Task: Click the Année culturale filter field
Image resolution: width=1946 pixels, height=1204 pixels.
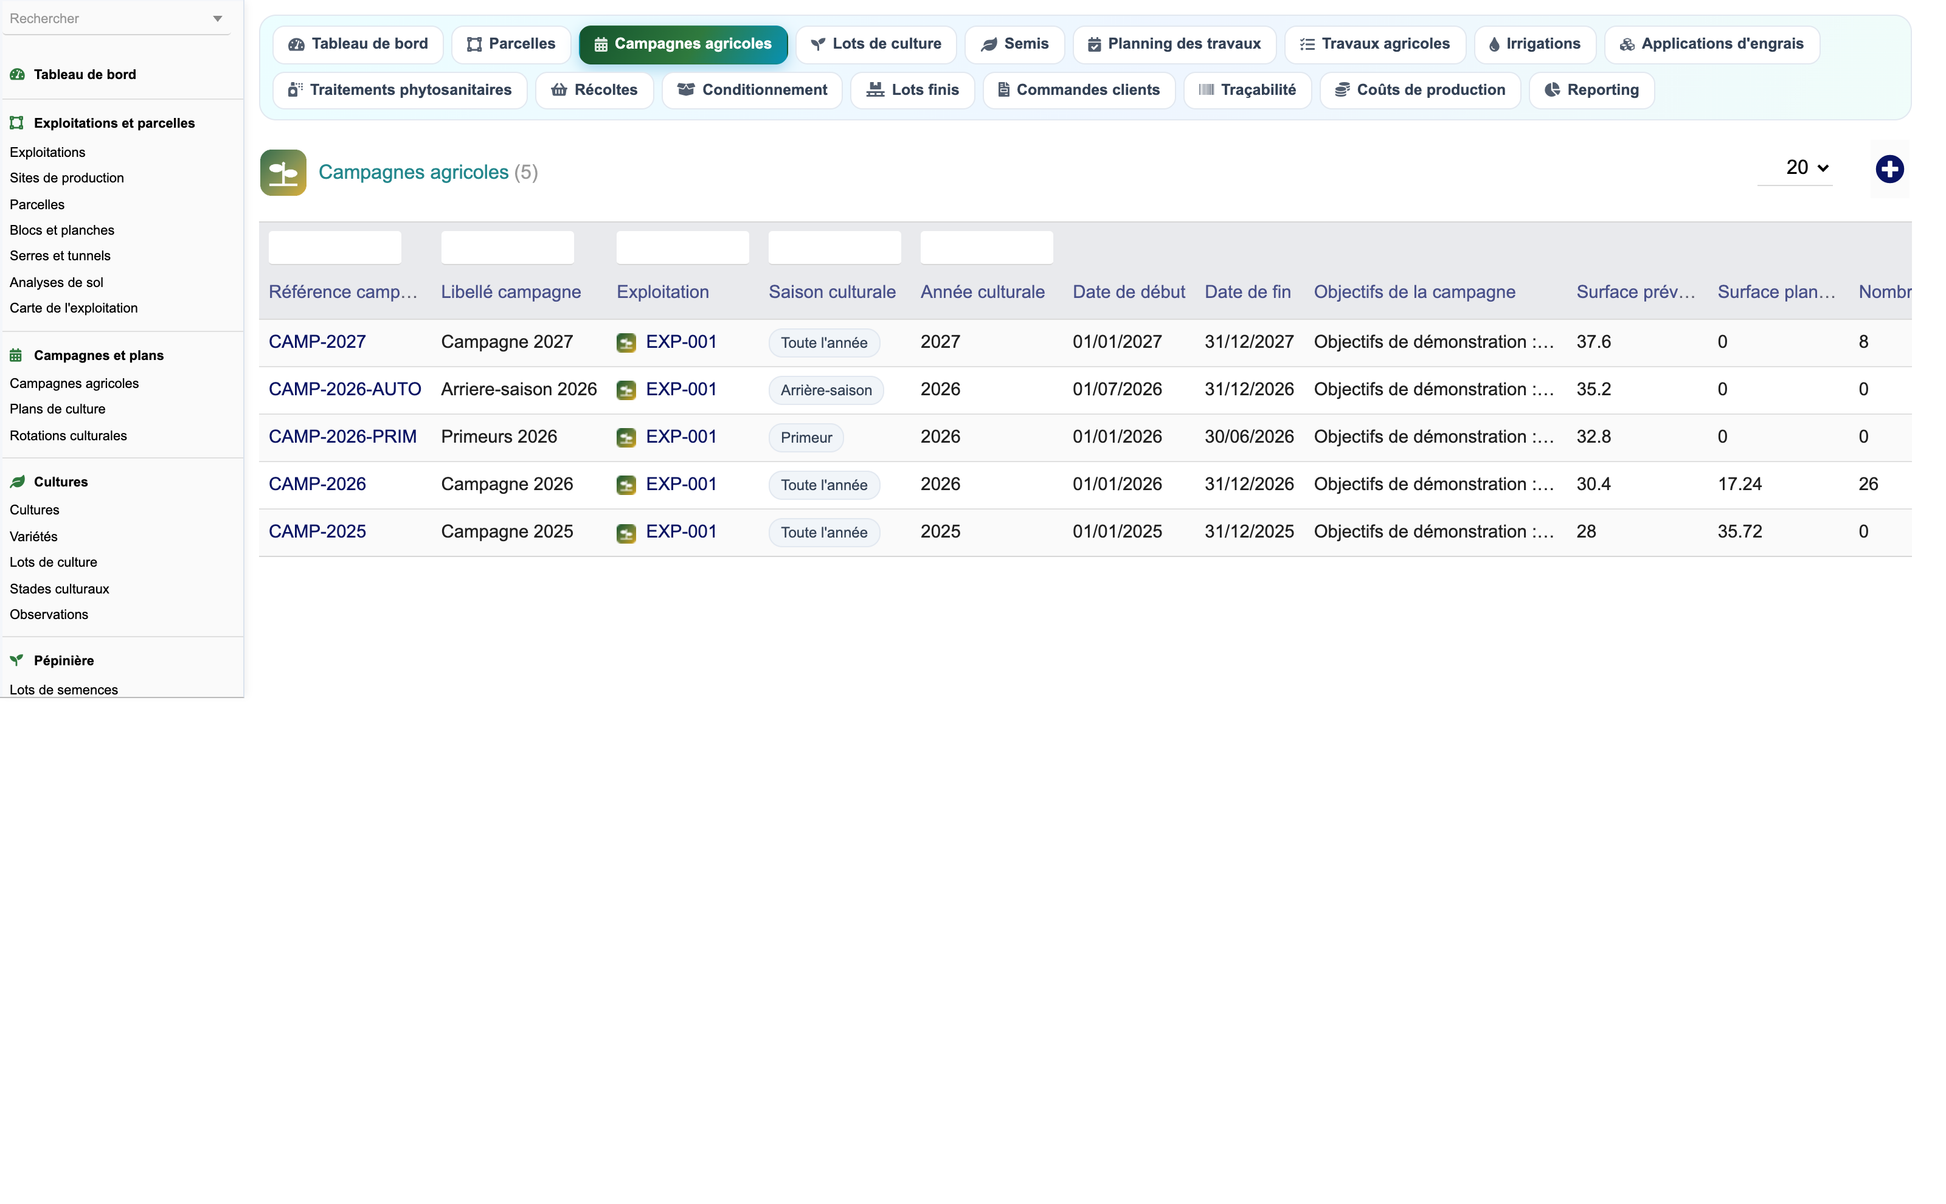Action: coord(987,247)
